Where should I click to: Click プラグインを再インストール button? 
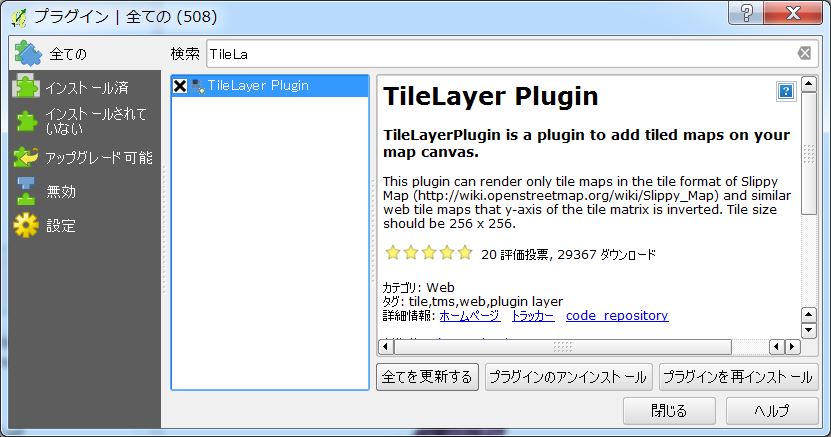tap(738, 377)
